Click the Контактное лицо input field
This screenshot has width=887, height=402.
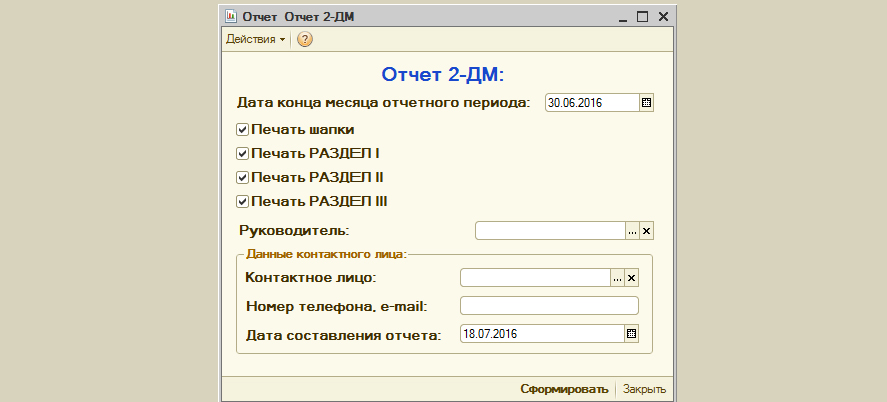[535, 278]
